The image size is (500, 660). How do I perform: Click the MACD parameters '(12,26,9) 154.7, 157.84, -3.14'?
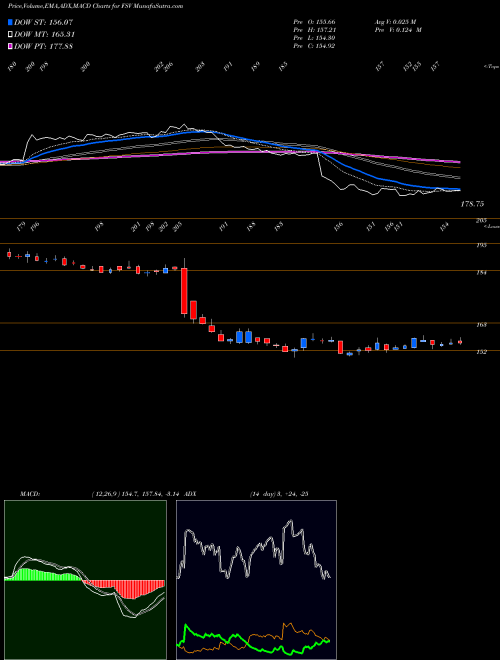138,494
